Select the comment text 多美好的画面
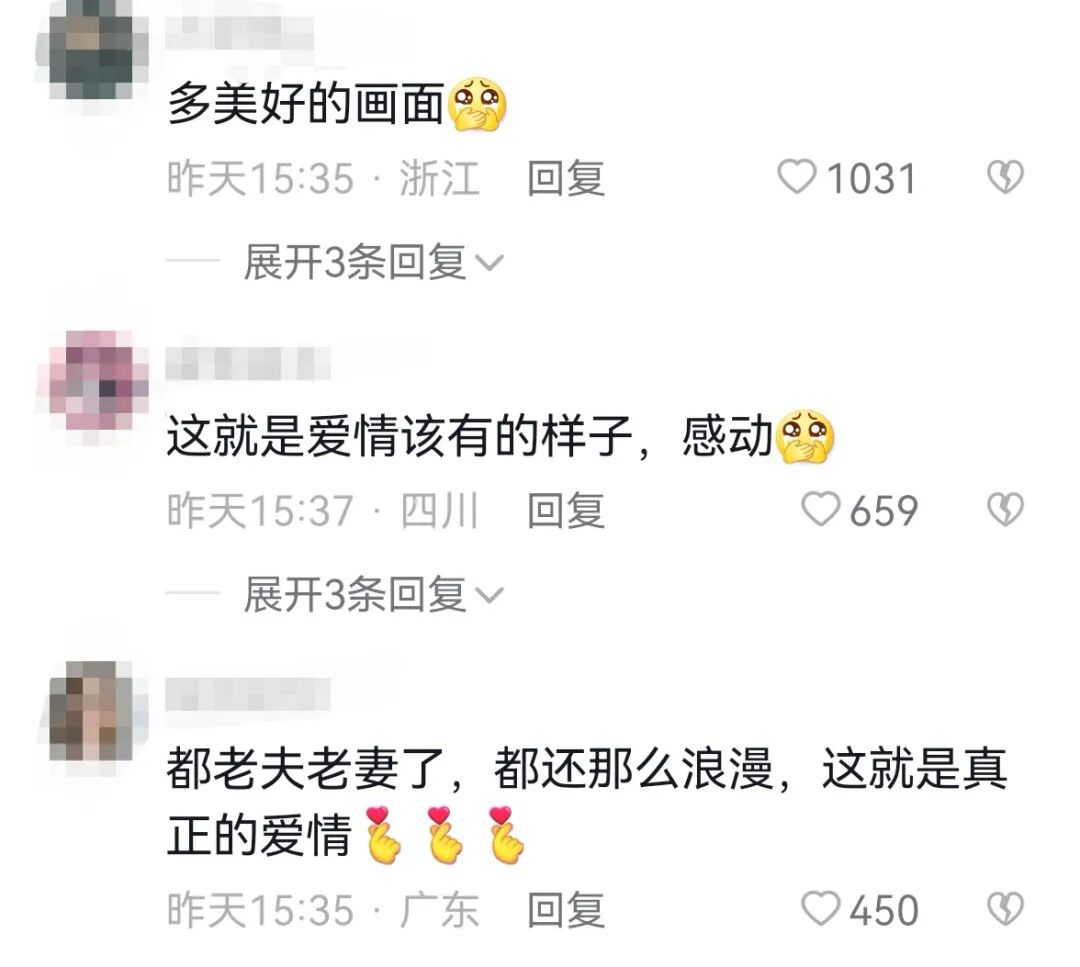Screen dimensions: 1080x967 306,105
